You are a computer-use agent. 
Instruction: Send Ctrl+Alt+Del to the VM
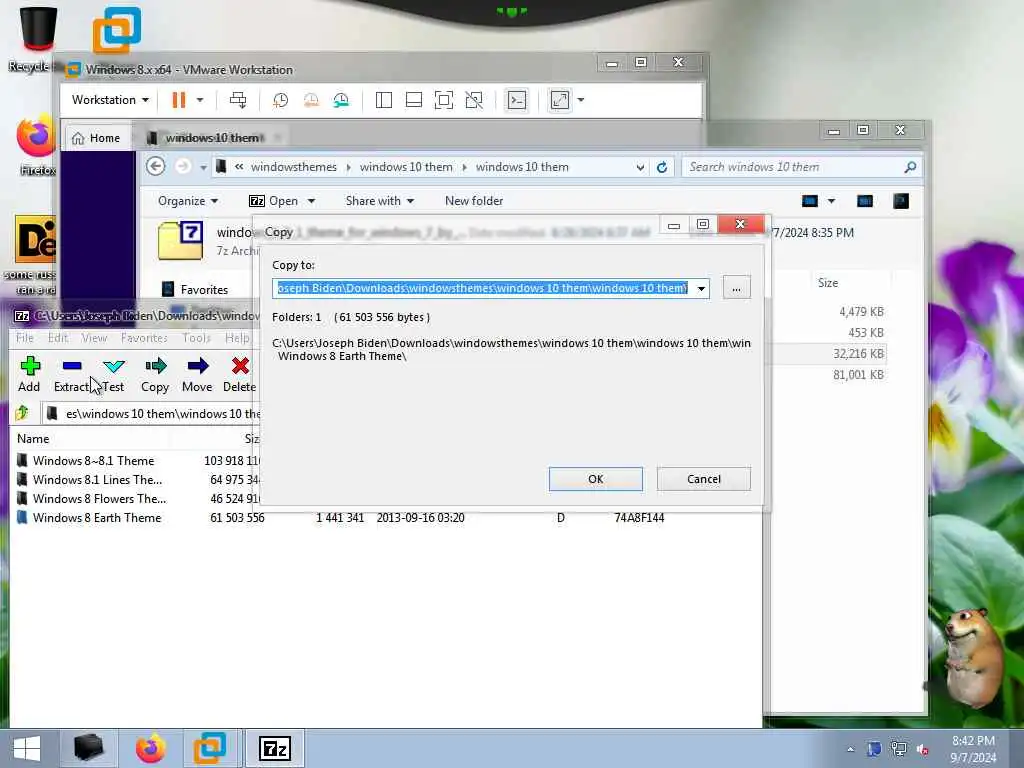click(x=238, y=100)
